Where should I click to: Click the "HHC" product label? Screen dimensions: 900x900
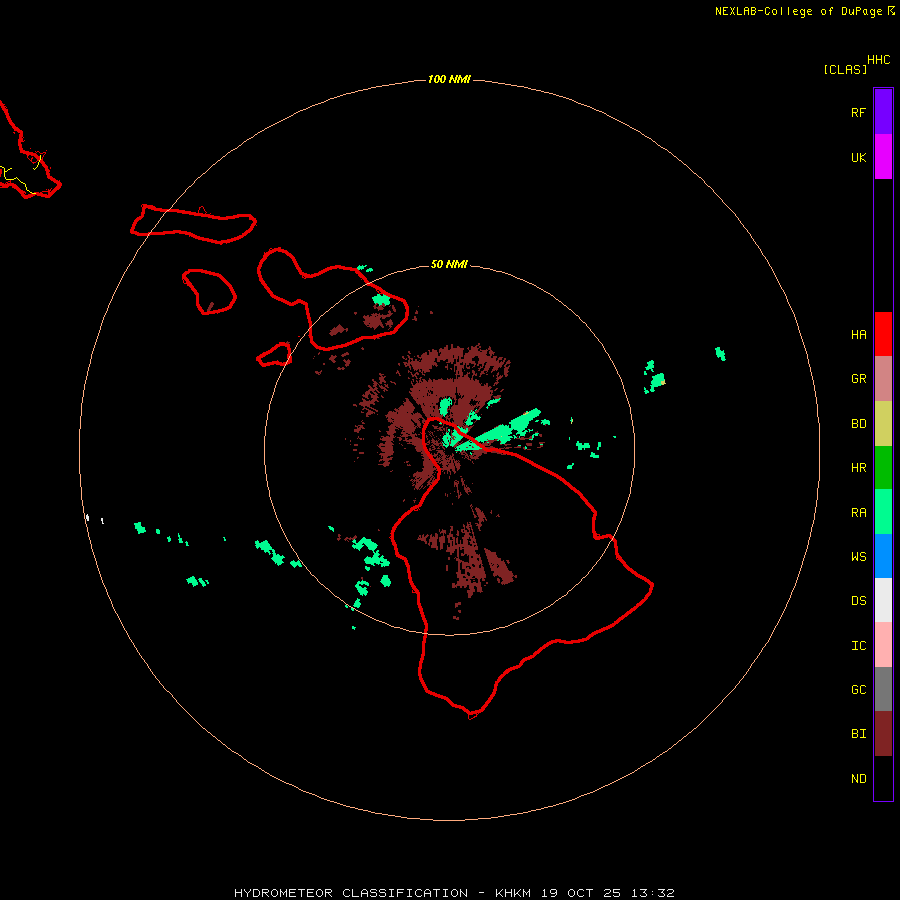click(878, 60)
